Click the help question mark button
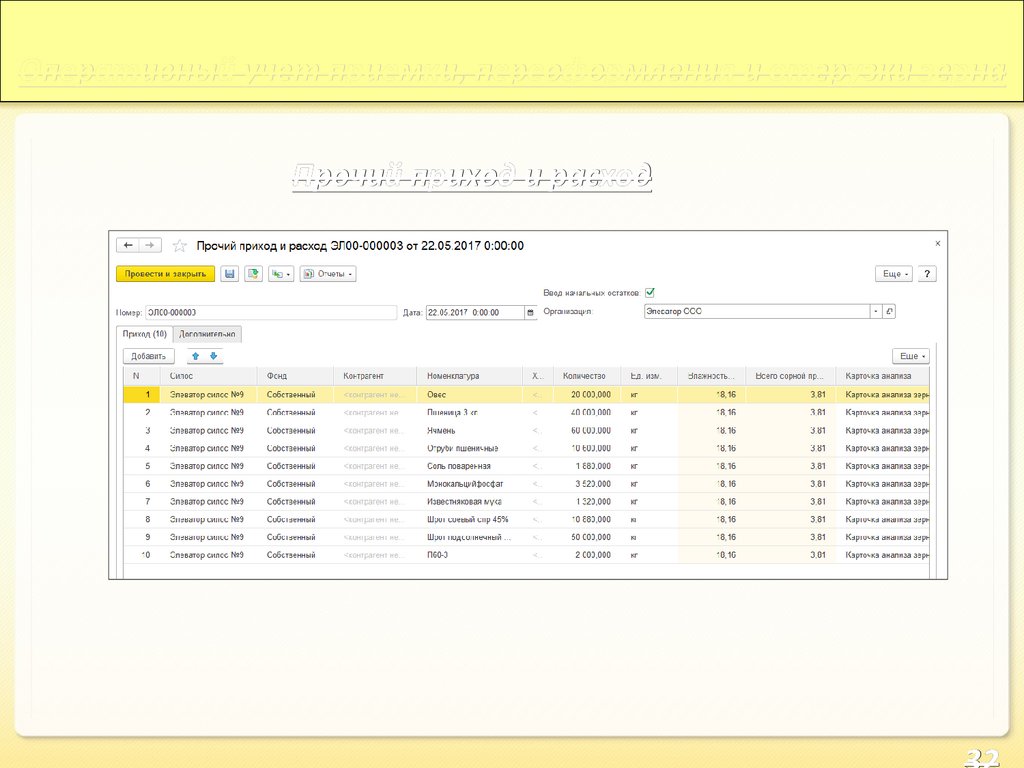This screenshot has width=1024, height=768. click(x=927, y=273)
